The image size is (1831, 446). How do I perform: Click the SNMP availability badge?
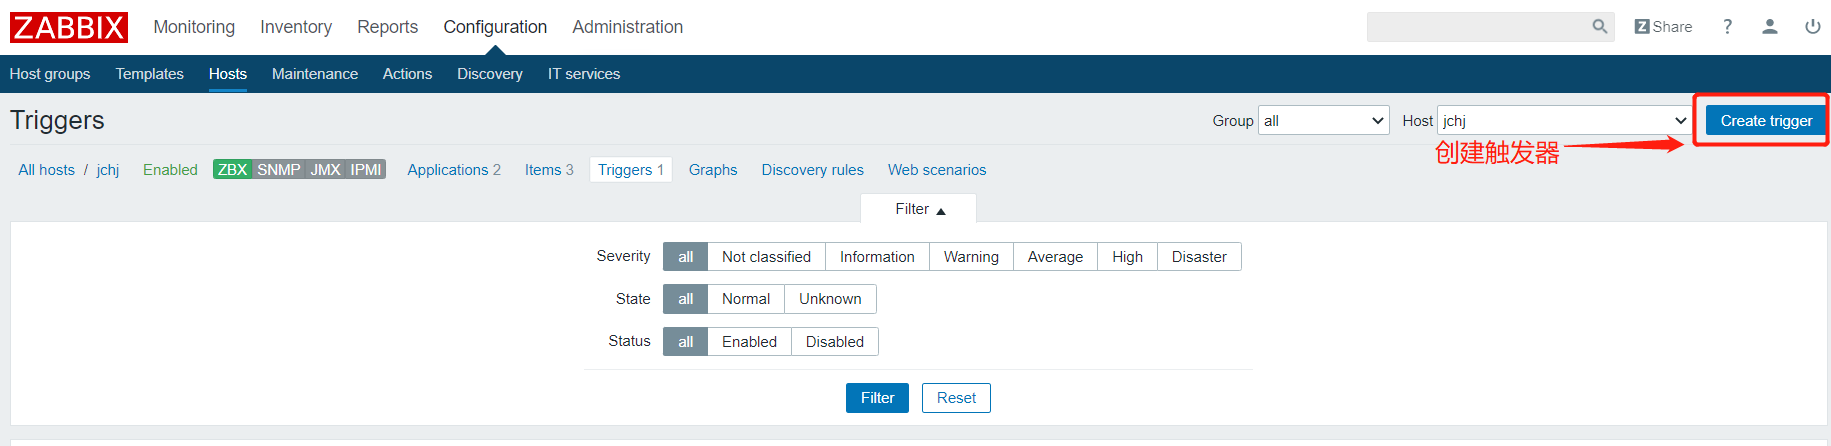coord(279,170)
